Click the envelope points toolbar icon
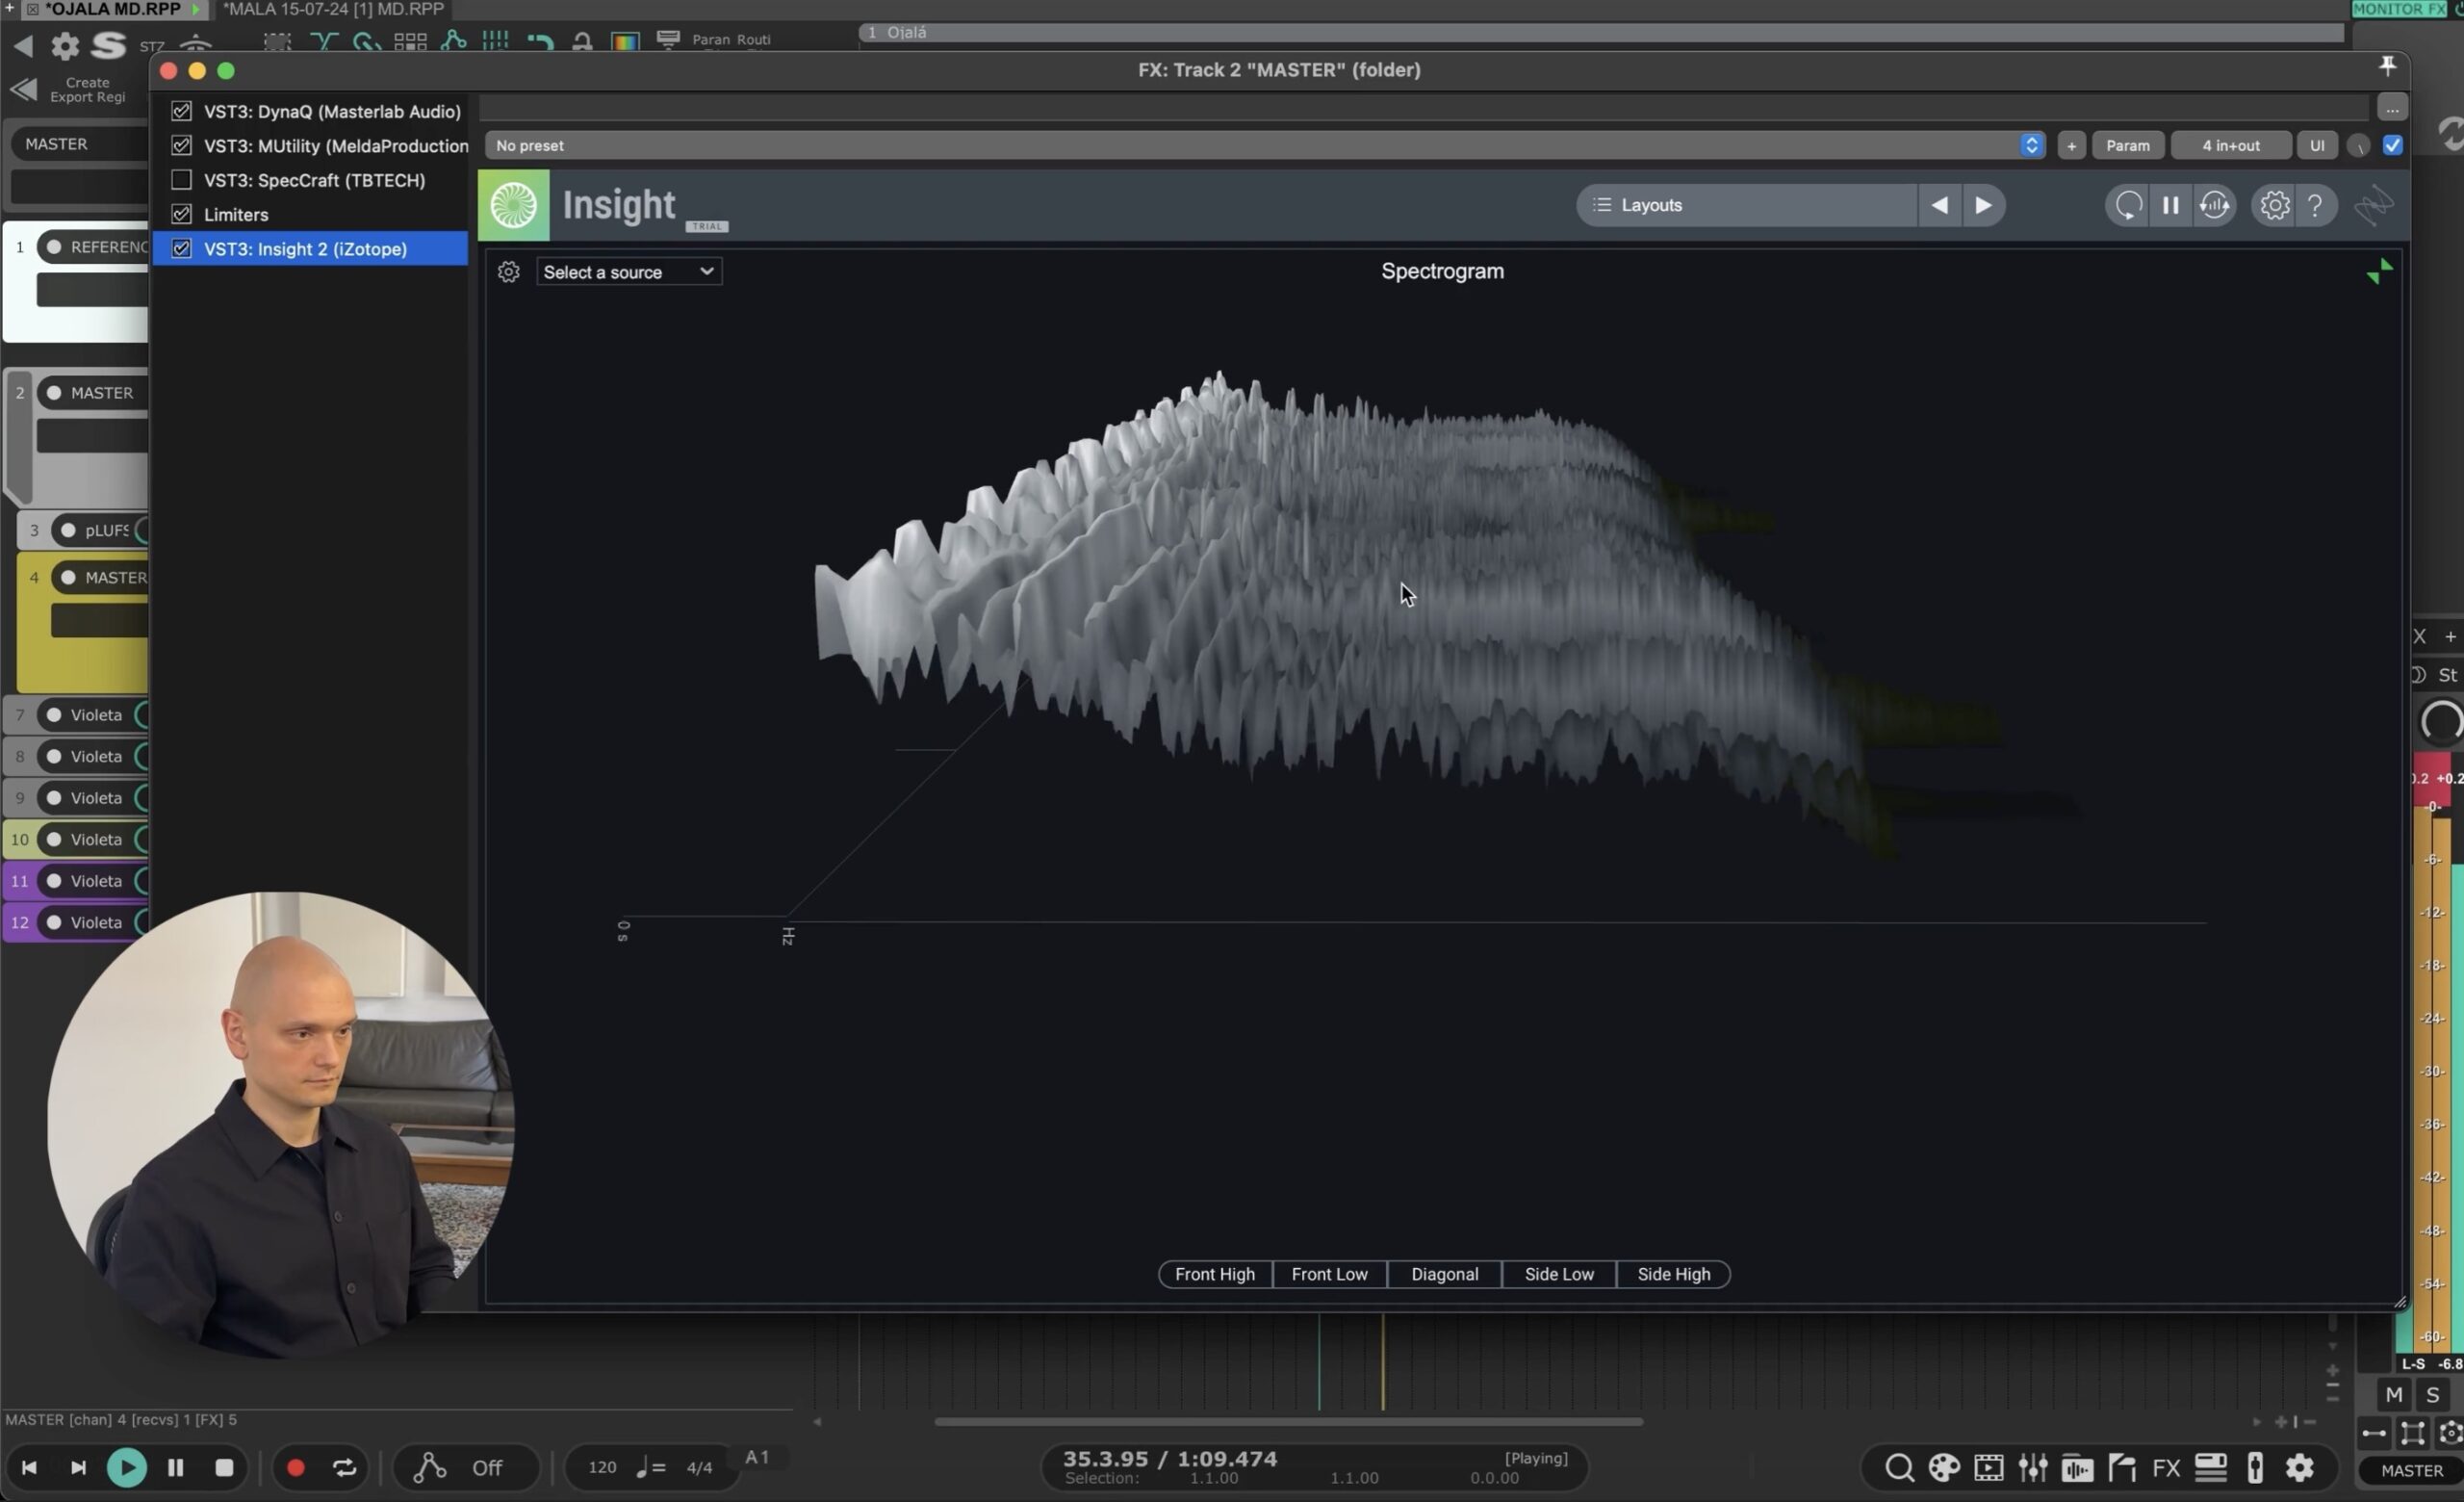2464x1502 pixels. point(453,41)
